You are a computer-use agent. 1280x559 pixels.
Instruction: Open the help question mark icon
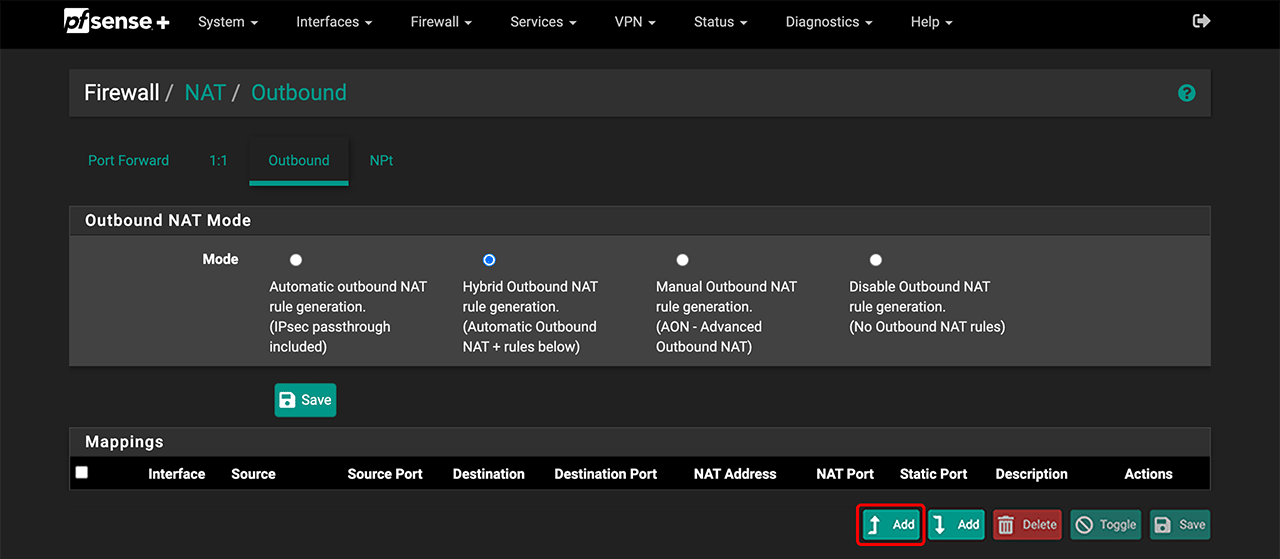[x=1186, y=93]
